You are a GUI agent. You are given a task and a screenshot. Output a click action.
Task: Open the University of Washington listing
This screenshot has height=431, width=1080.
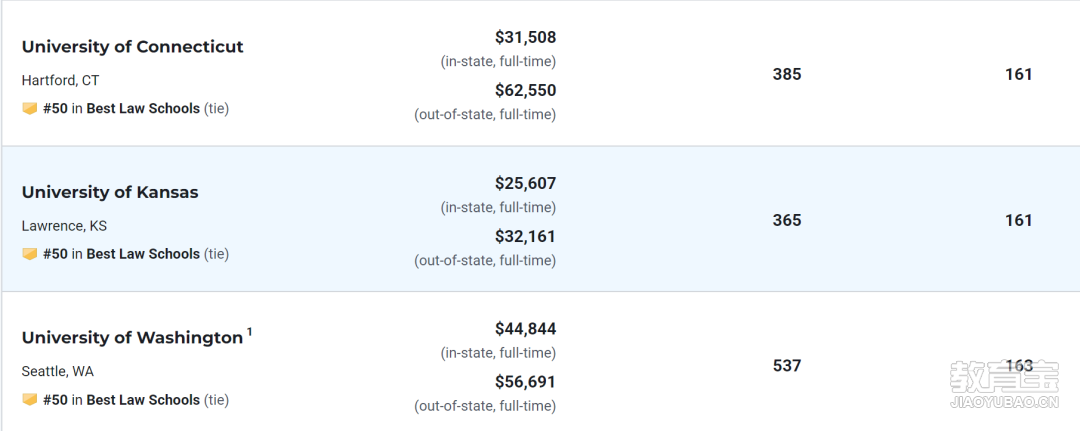(x=132, y=338)
